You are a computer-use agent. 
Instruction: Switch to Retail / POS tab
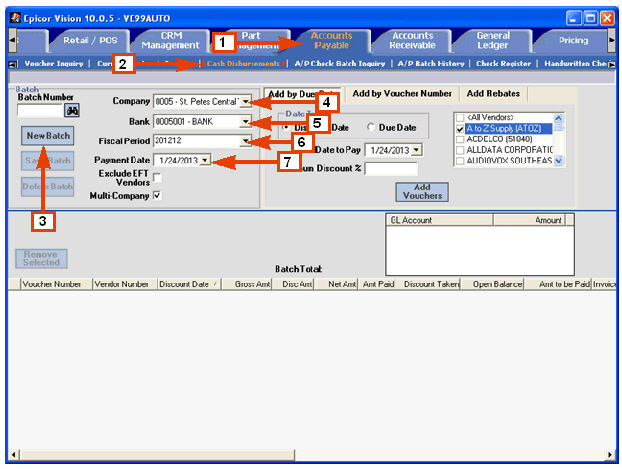pos(90,40)
